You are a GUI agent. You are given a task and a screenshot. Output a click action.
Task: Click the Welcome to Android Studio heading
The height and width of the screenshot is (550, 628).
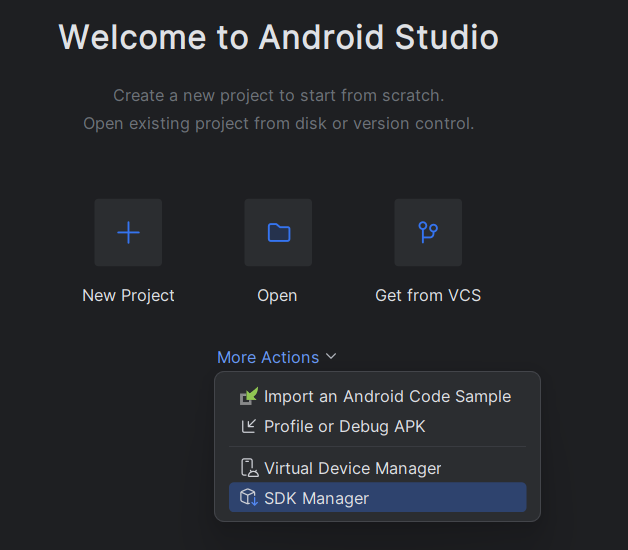[x=279, y=37]
